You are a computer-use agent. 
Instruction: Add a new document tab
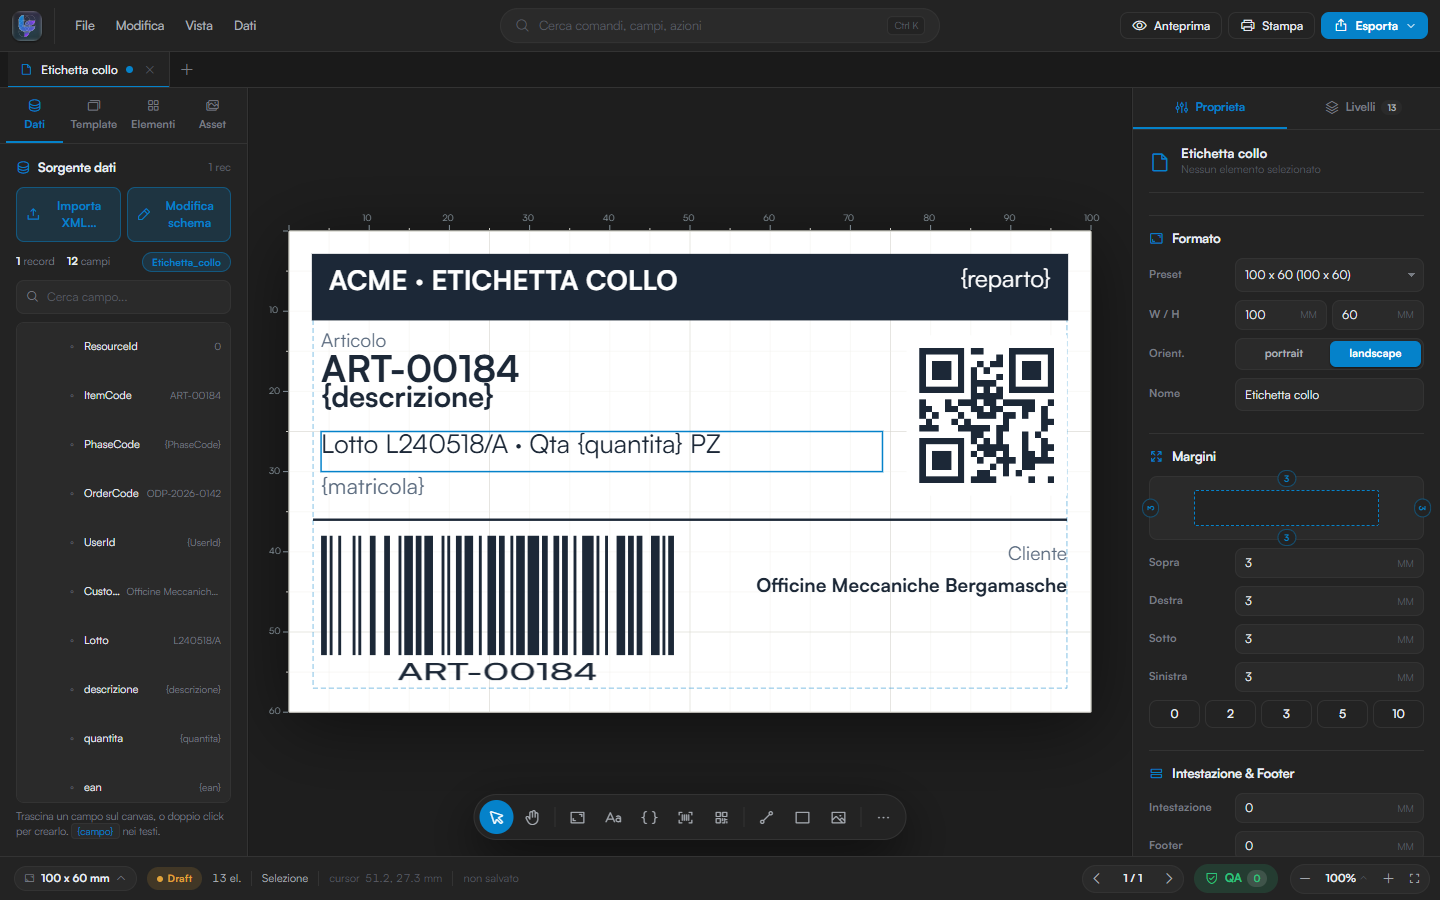click(x=186, y=70)
